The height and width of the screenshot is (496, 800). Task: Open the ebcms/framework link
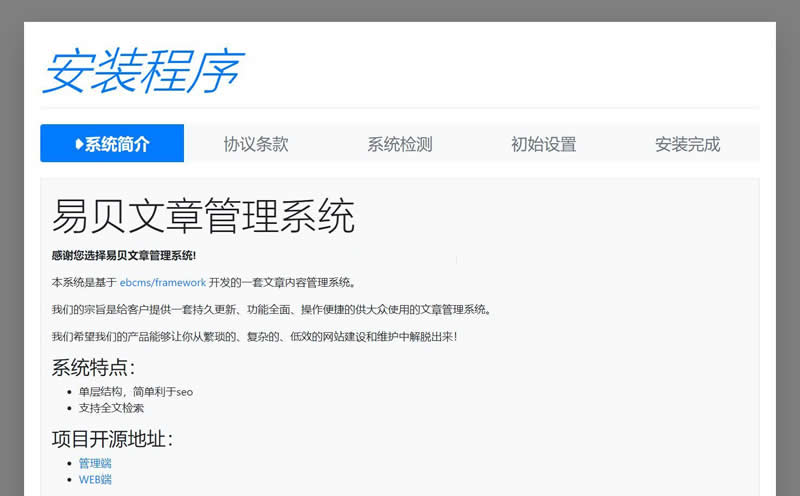click(162, 283)
